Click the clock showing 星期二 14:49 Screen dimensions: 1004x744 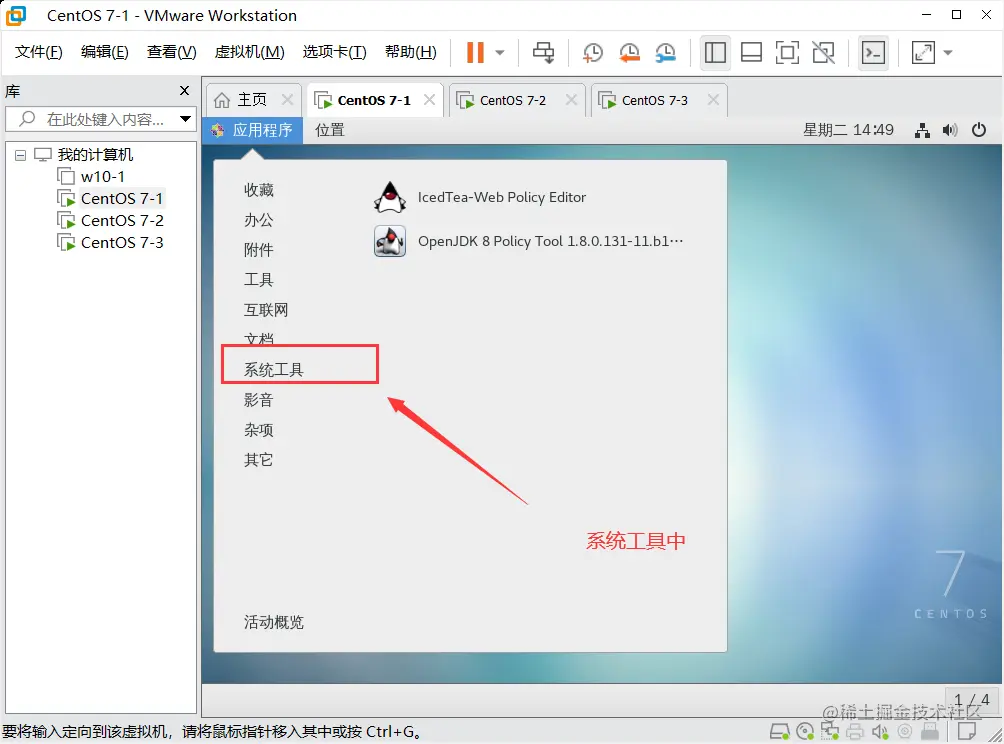848,130
